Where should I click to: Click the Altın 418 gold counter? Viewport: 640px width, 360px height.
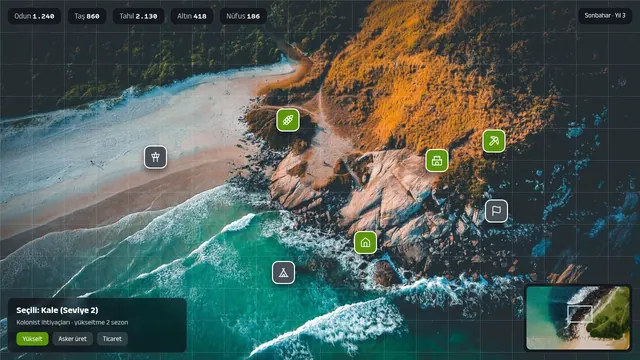(x=192, y=16)
